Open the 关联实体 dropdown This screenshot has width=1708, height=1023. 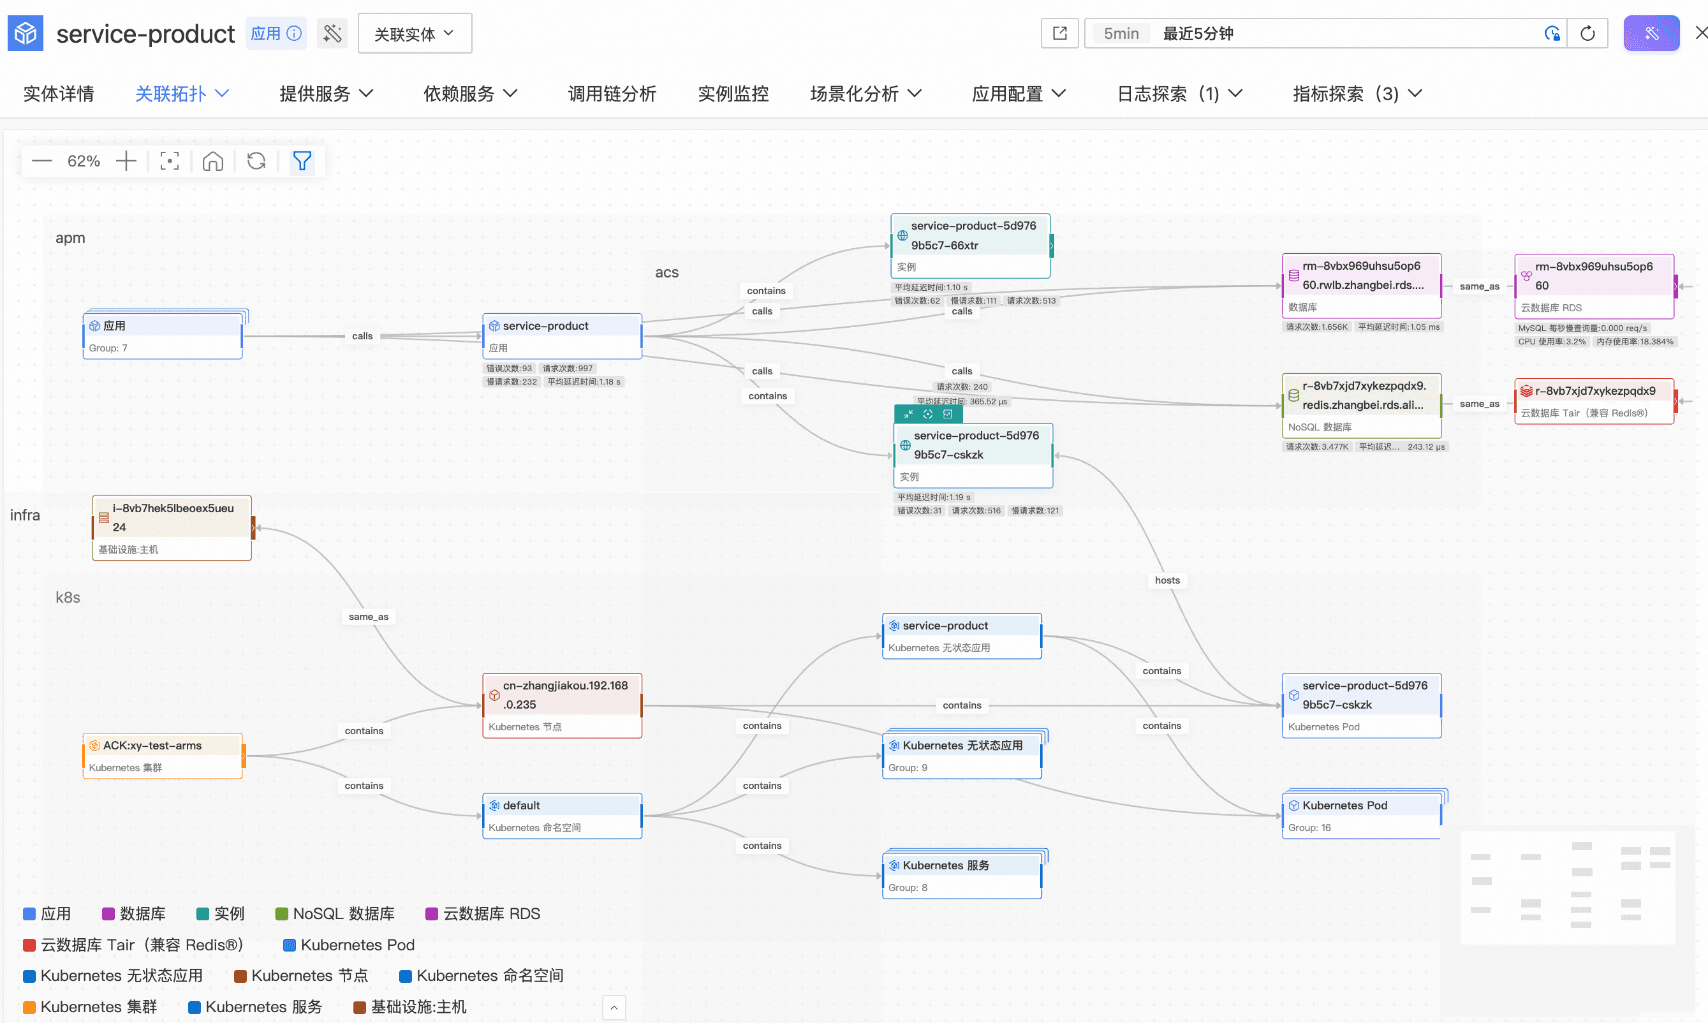414,34
